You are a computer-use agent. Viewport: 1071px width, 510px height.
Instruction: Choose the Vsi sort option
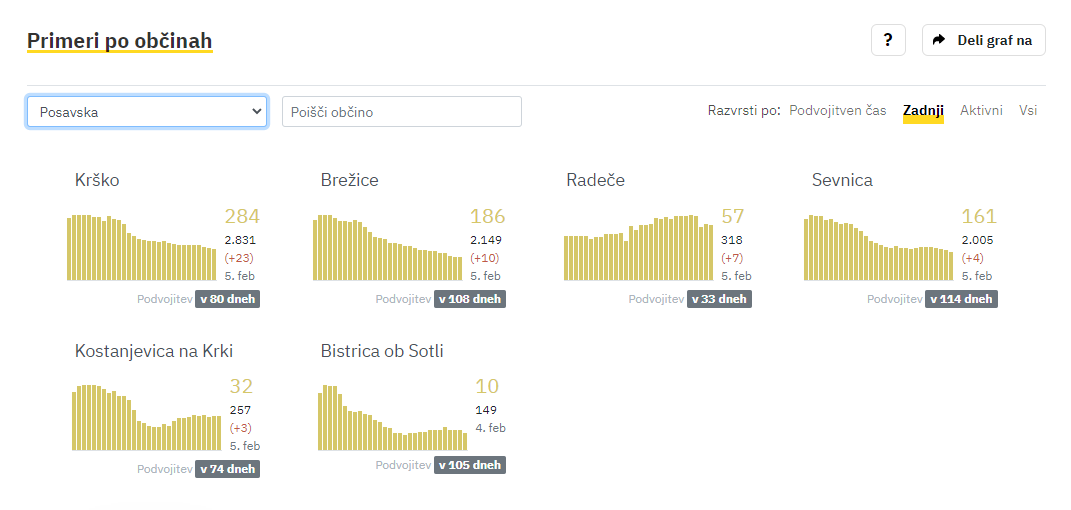(1028, 111)
